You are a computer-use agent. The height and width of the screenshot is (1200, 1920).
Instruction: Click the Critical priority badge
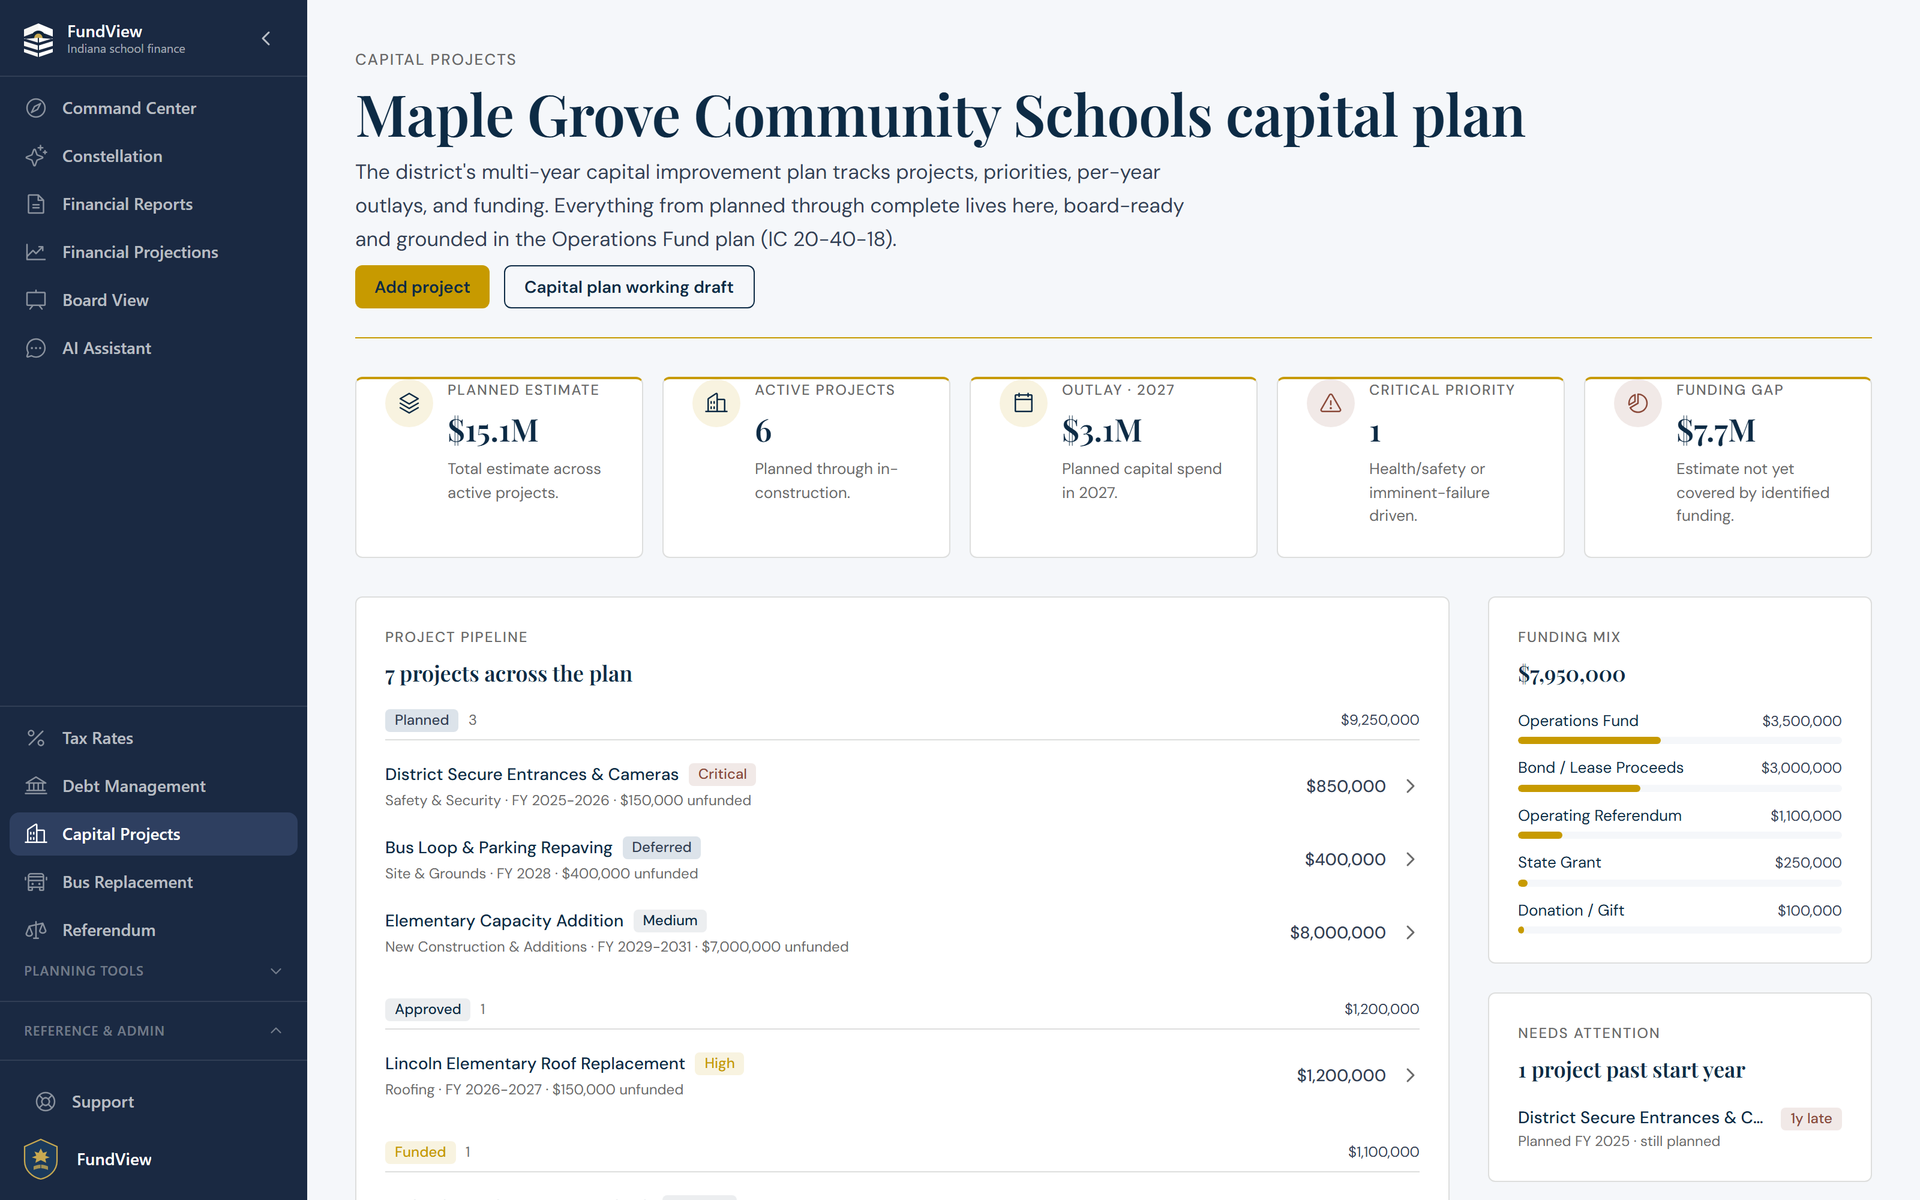[722, 774]
